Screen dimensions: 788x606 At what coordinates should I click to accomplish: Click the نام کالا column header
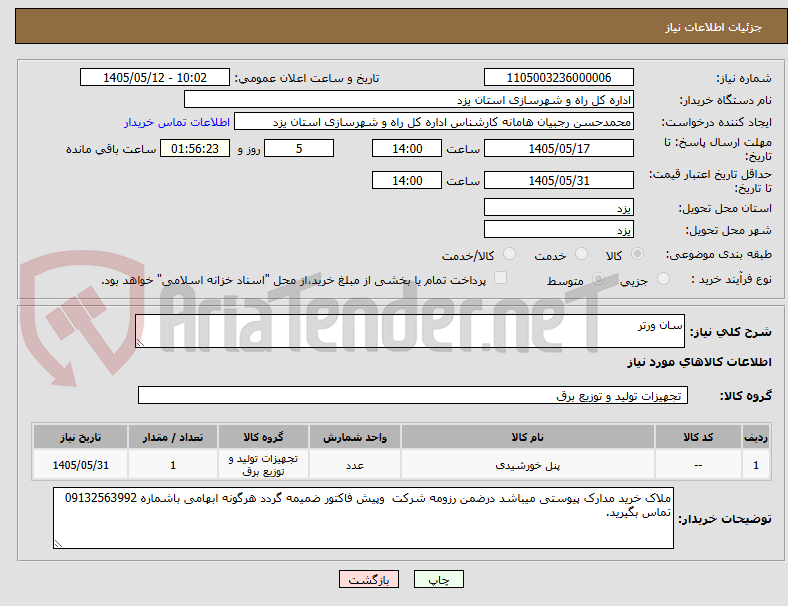point(528,437)
